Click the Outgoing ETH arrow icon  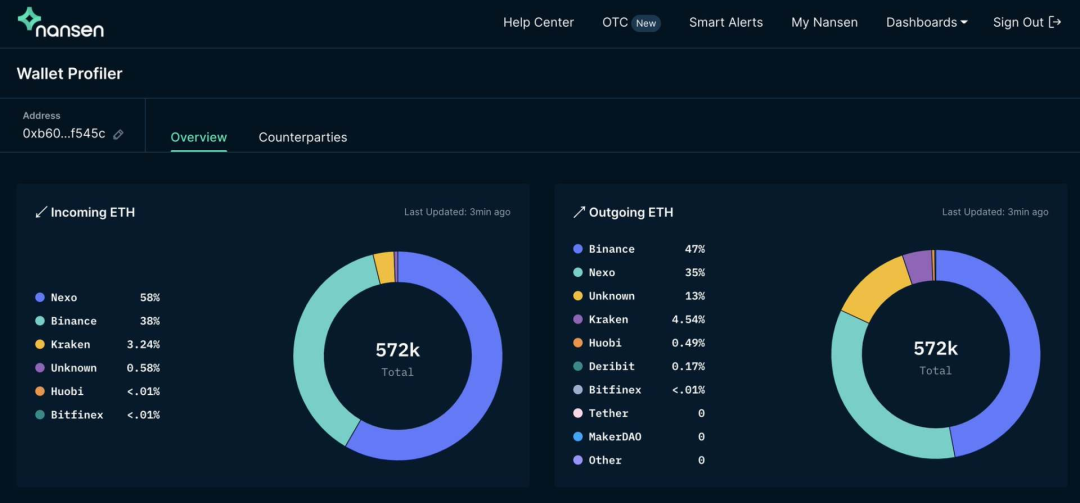579,212
